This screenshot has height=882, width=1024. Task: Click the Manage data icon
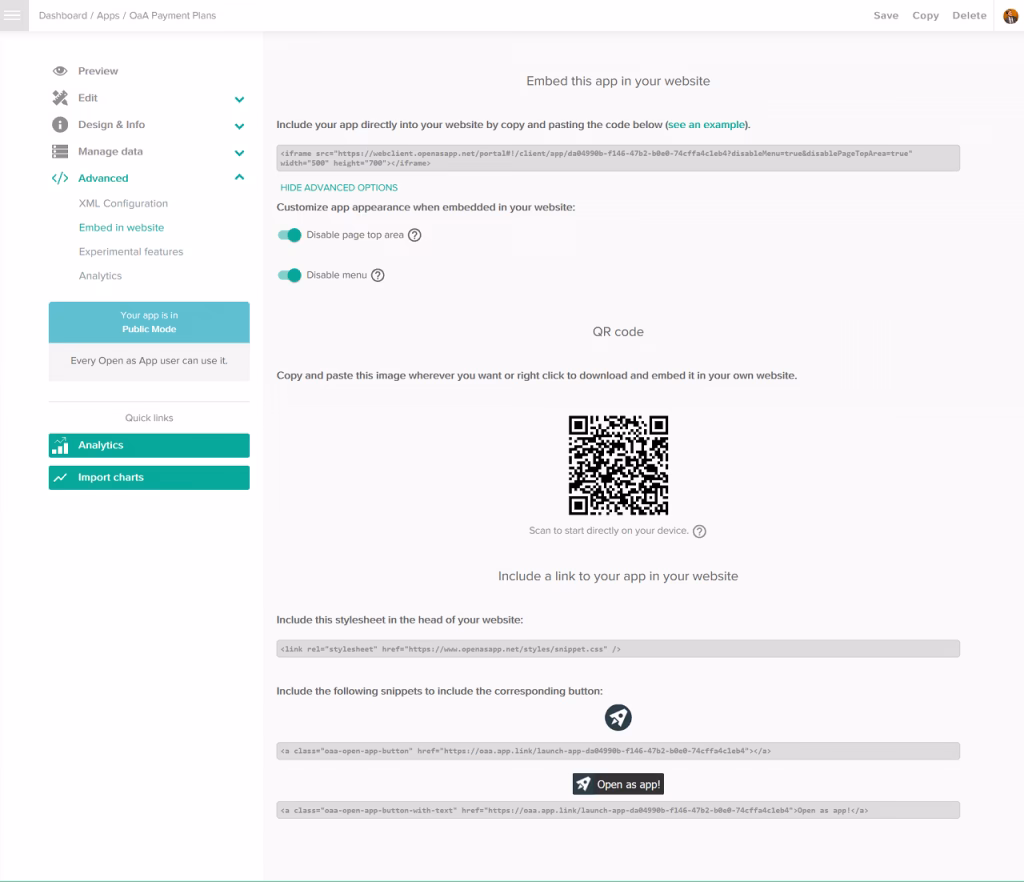click(x=60, y=151)
